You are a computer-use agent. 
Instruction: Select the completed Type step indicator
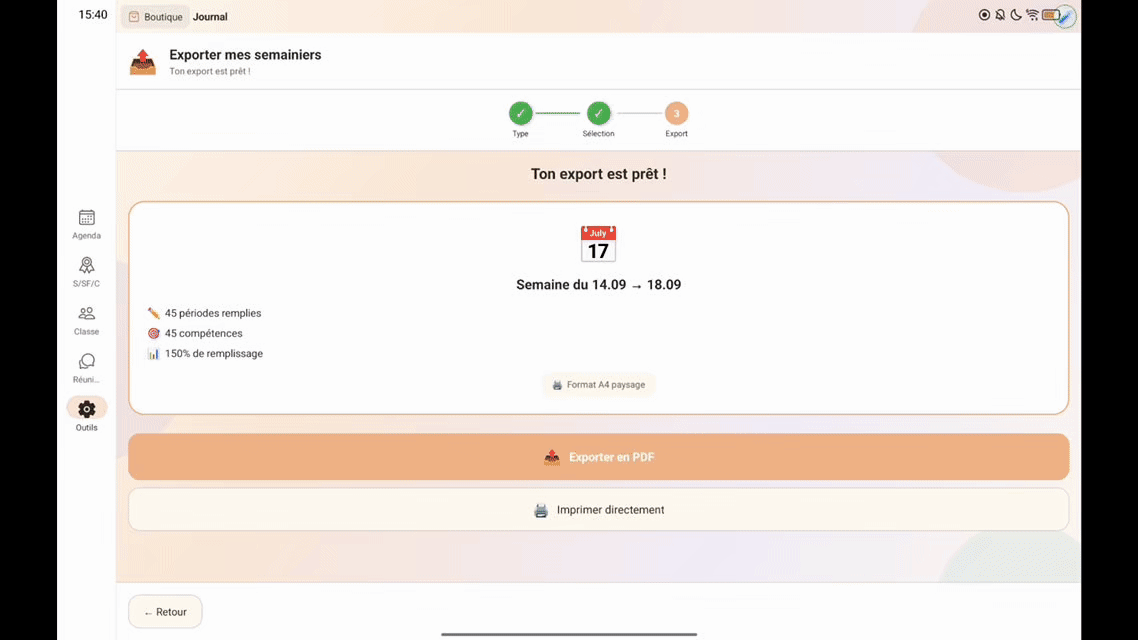pos(520,113)
